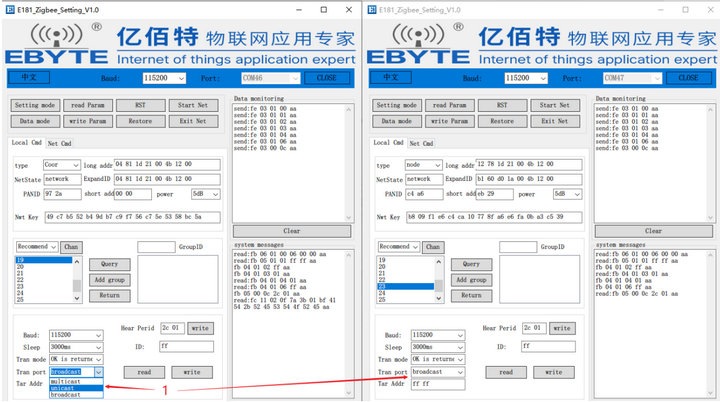Viewport: 720px width, 402px height.
Task: Click PANID field 97 2a in left window
Action: click(x=62, y=194)
